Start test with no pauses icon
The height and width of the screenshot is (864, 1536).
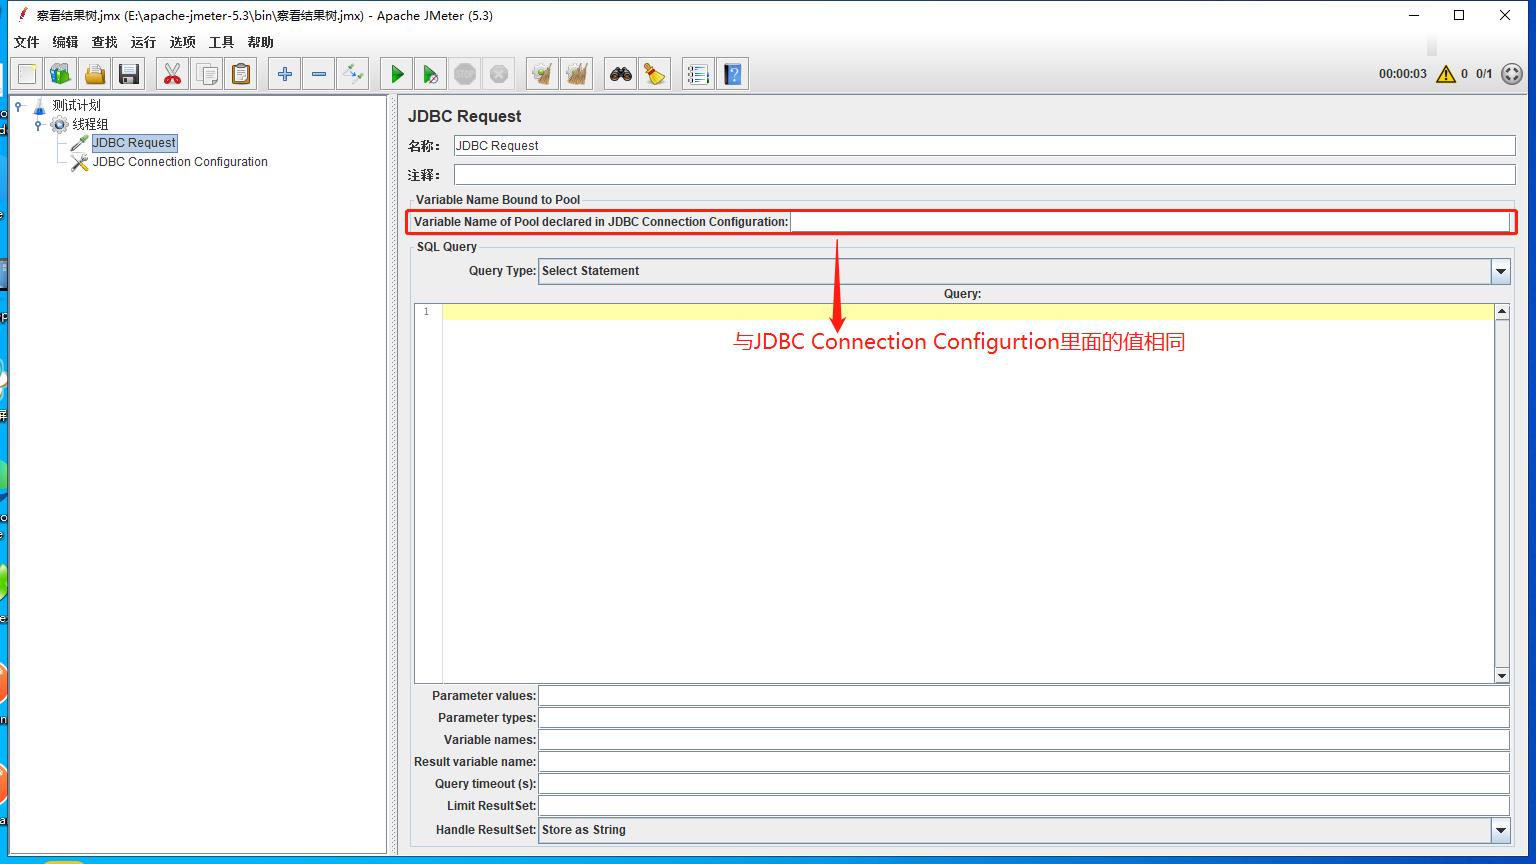tap(430, 74)
